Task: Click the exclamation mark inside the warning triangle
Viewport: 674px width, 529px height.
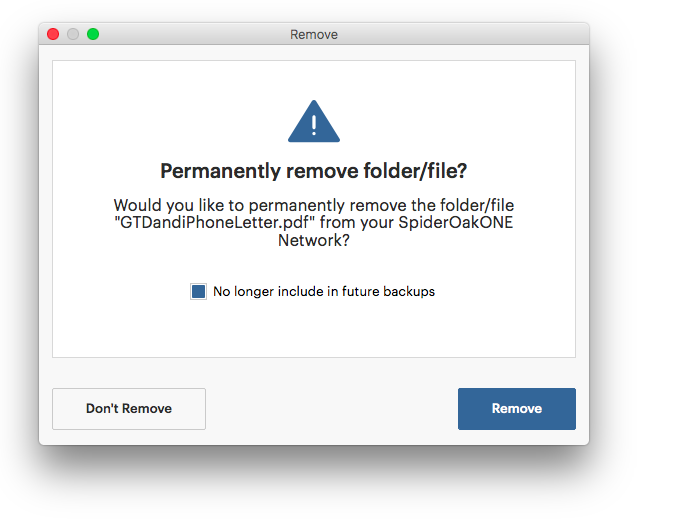Action: tap(314, 124)
